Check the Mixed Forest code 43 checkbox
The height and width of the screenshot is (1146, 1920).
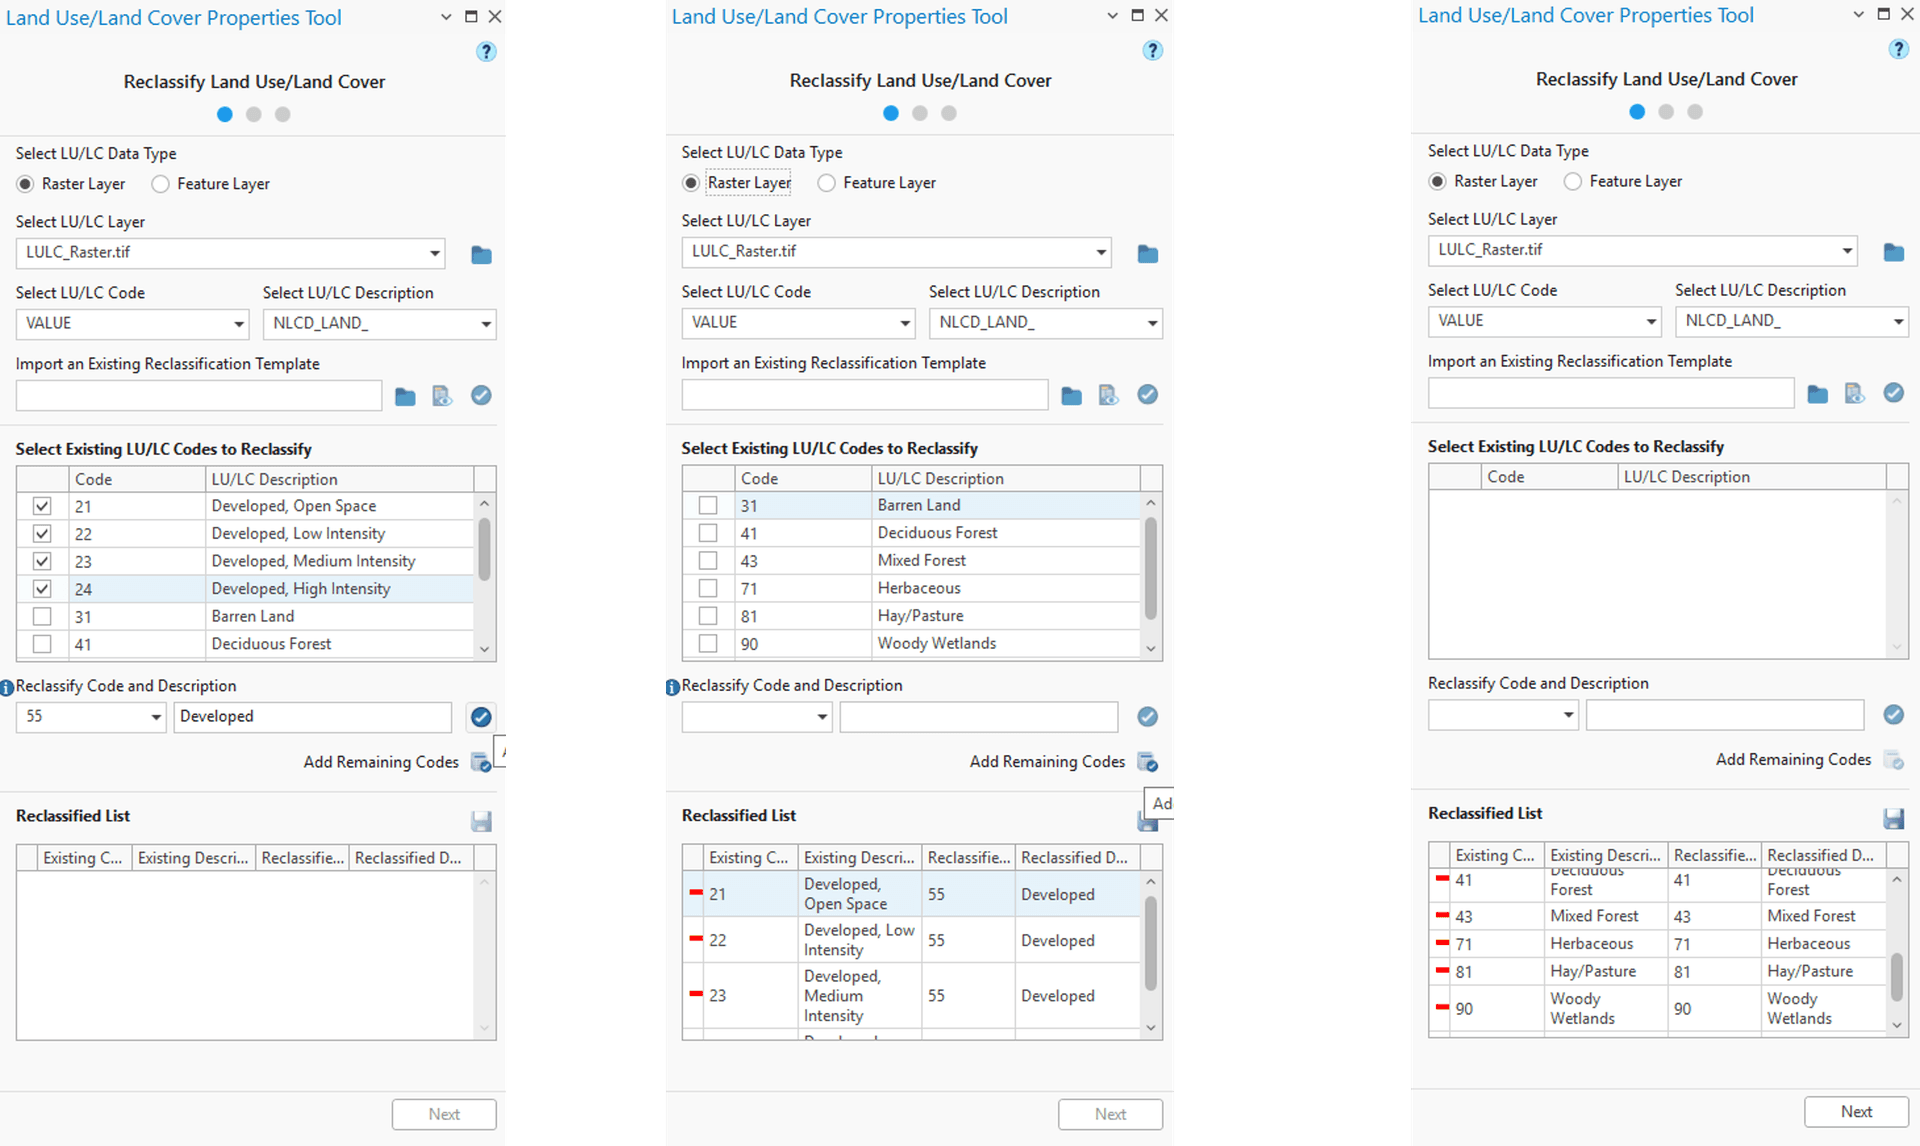[x=708, y=561]
